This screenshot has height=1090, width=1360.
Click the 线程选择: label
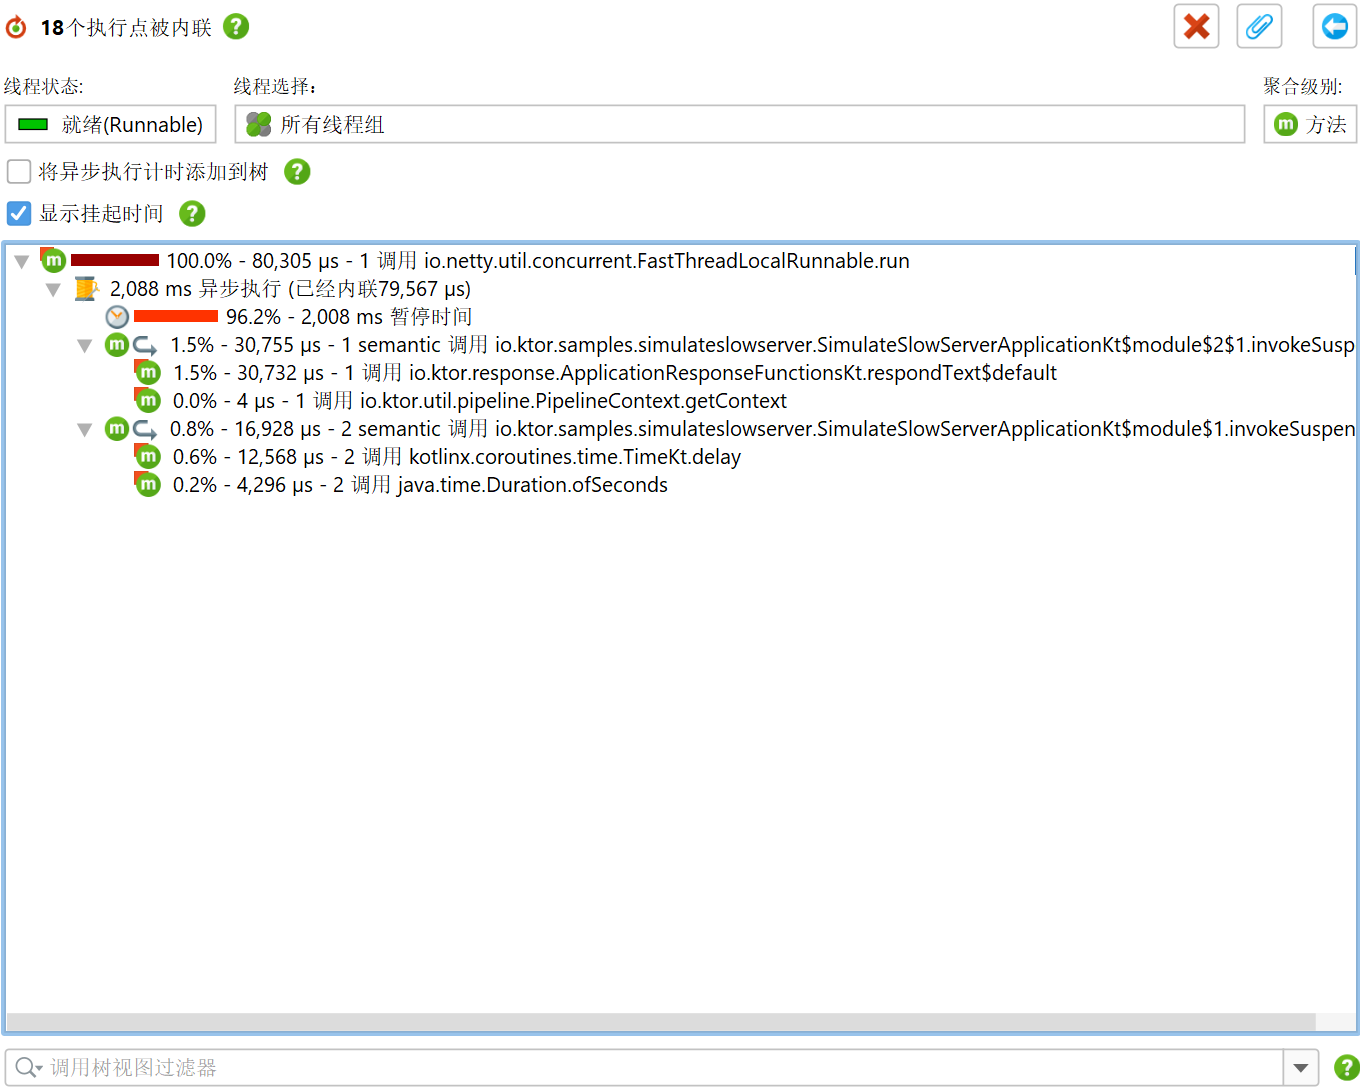[275, 87]
